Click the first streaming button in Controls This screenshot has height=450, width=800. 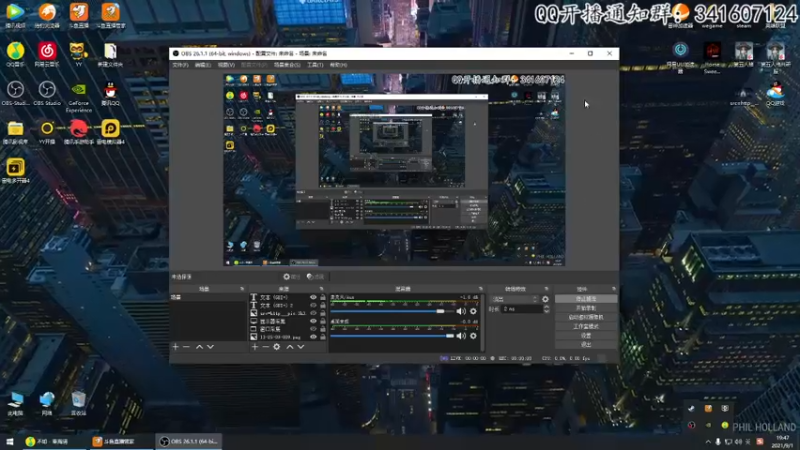tap(586, 299)
